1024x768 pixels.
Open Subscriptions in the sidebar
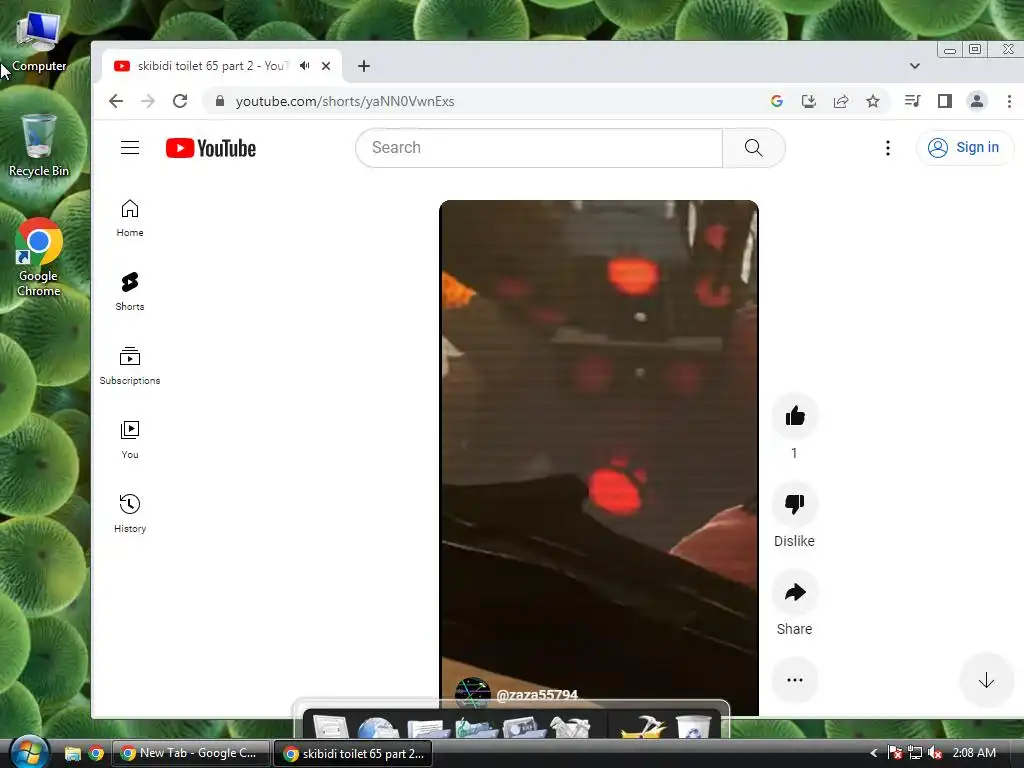(130, 366)
